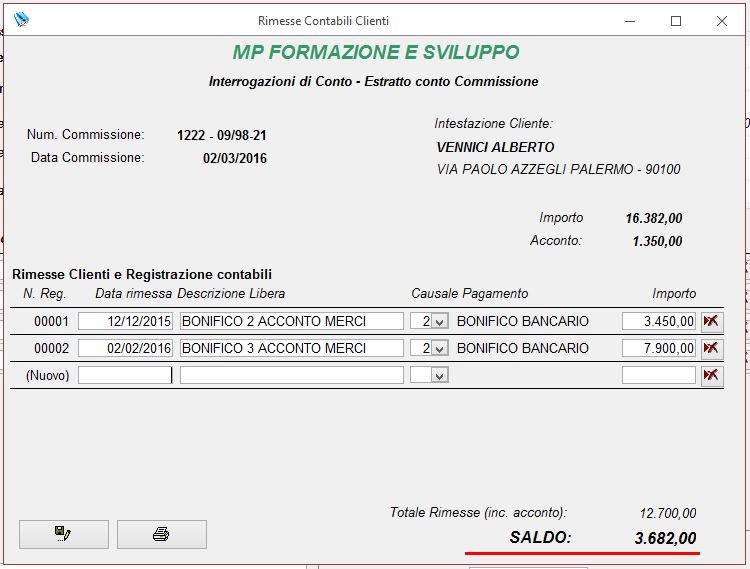750x569 pixels.
Task: Click commission date 02/03/2016
Action: point(235,158)
